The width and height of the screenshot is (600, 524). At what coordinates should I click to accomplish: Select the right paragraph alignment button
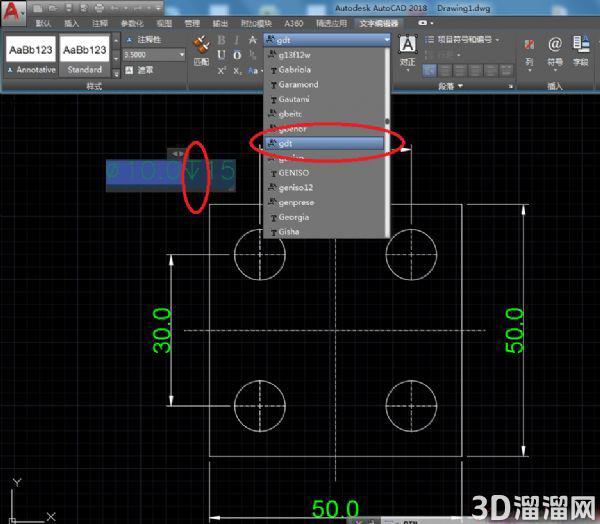(475, 70)
